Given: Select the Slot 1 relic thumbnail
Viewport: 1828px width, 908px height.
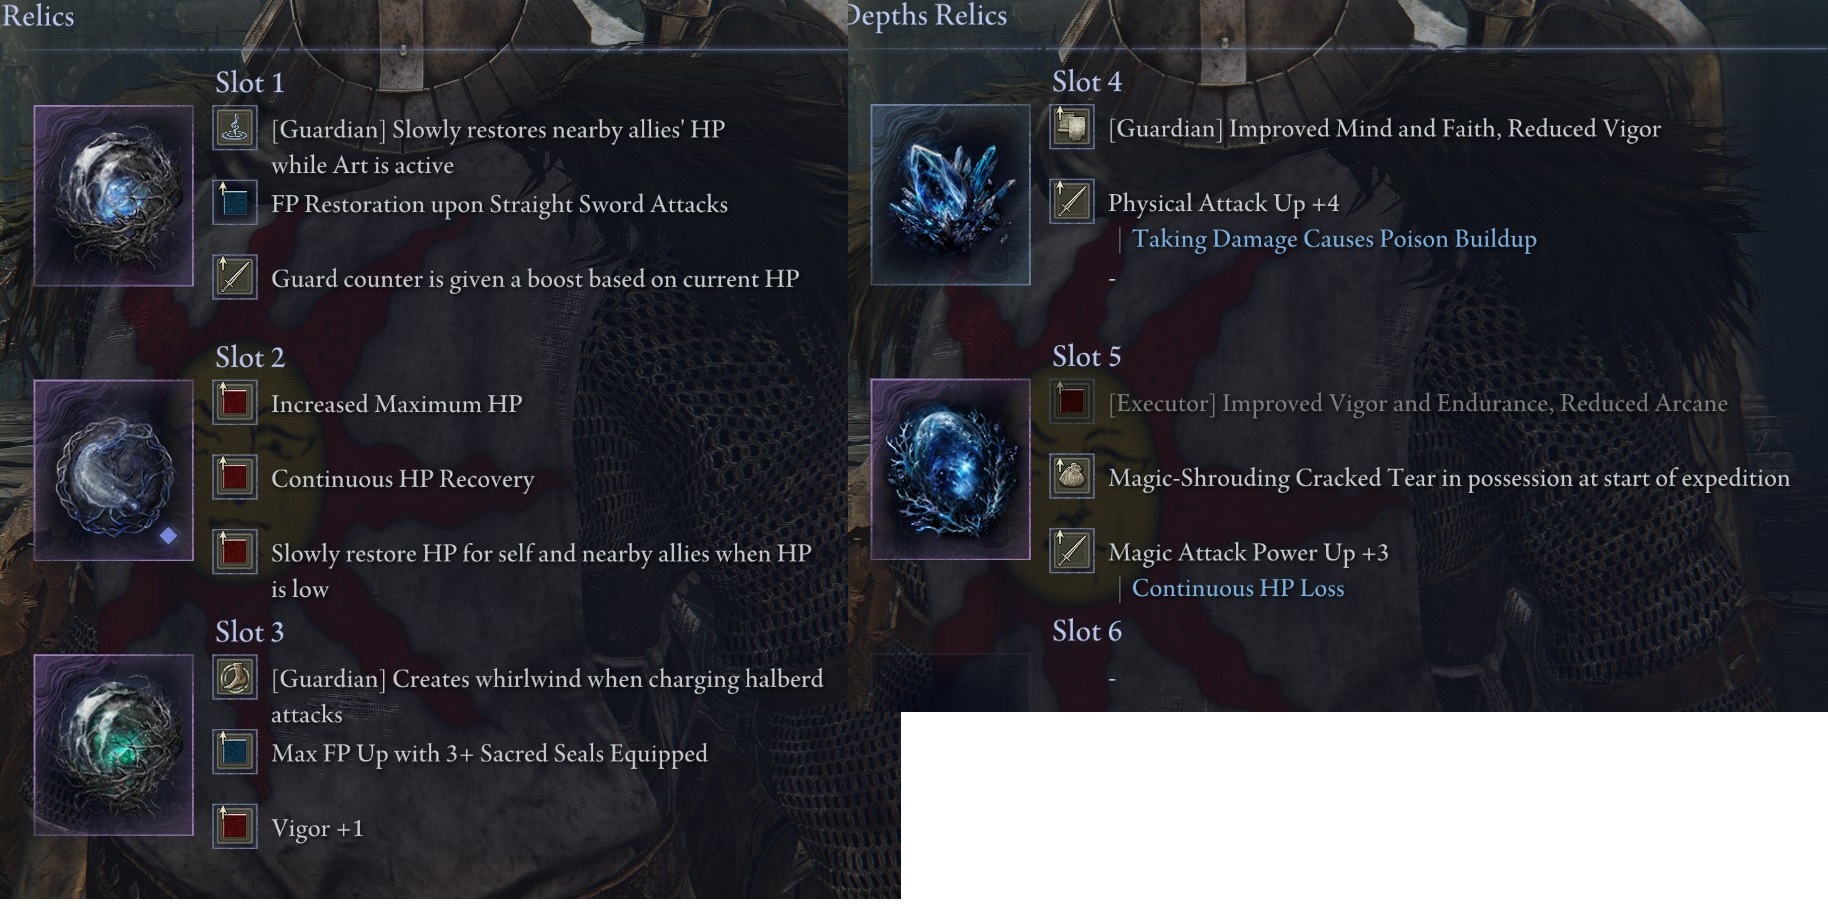Looking at the screenshot, I should click(x=114, y=196).
